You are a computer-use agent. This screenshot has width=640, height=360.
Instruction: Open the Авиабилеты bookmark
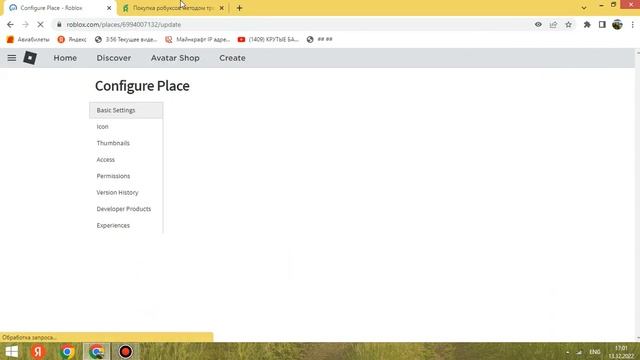(28, 40)
